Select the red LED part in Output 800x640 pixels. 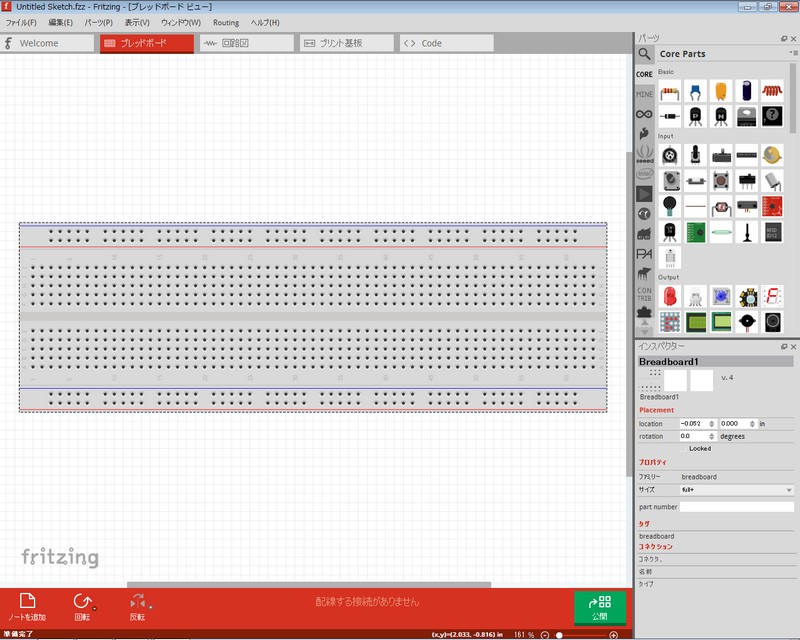coord(669,297)
